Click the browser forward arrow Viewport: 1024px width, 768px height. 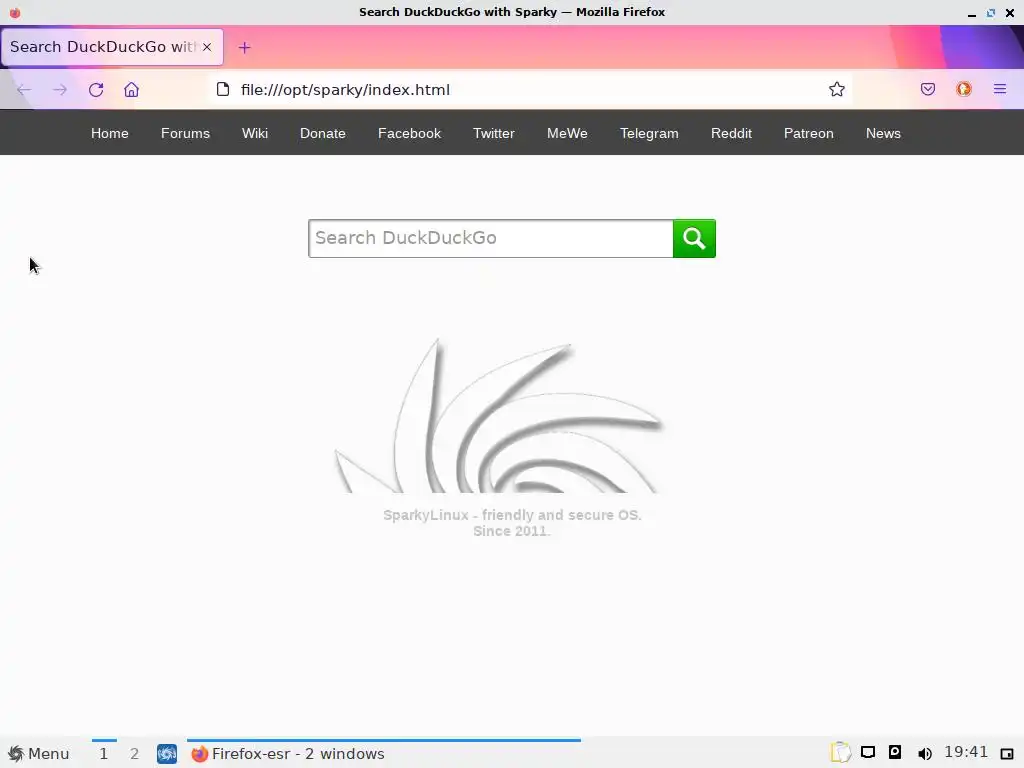60,89
